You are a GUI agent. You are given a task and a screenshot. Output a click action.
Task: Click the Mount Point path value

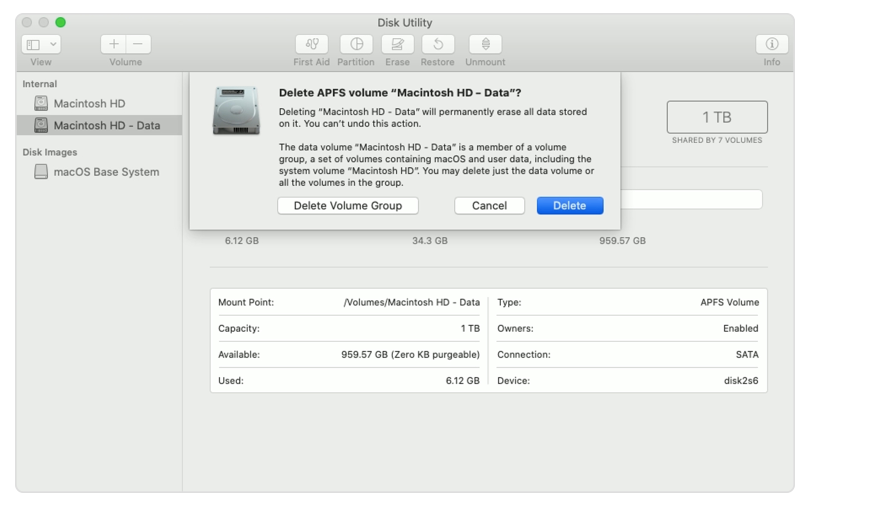click(412, 303)
